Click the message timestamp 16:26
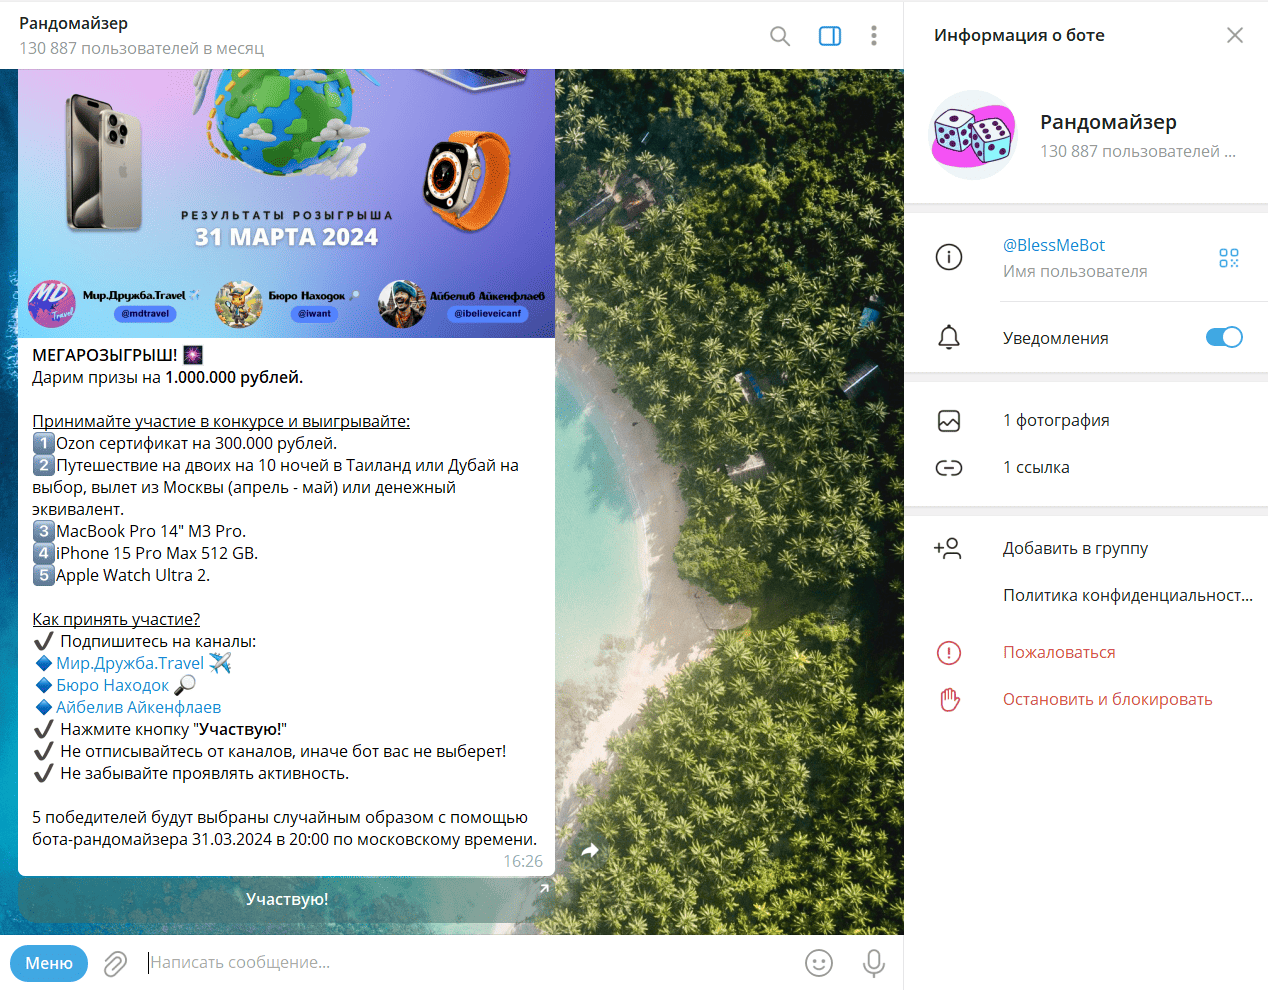Viewport: 1268px width, 990px height. tap(523, 861)
